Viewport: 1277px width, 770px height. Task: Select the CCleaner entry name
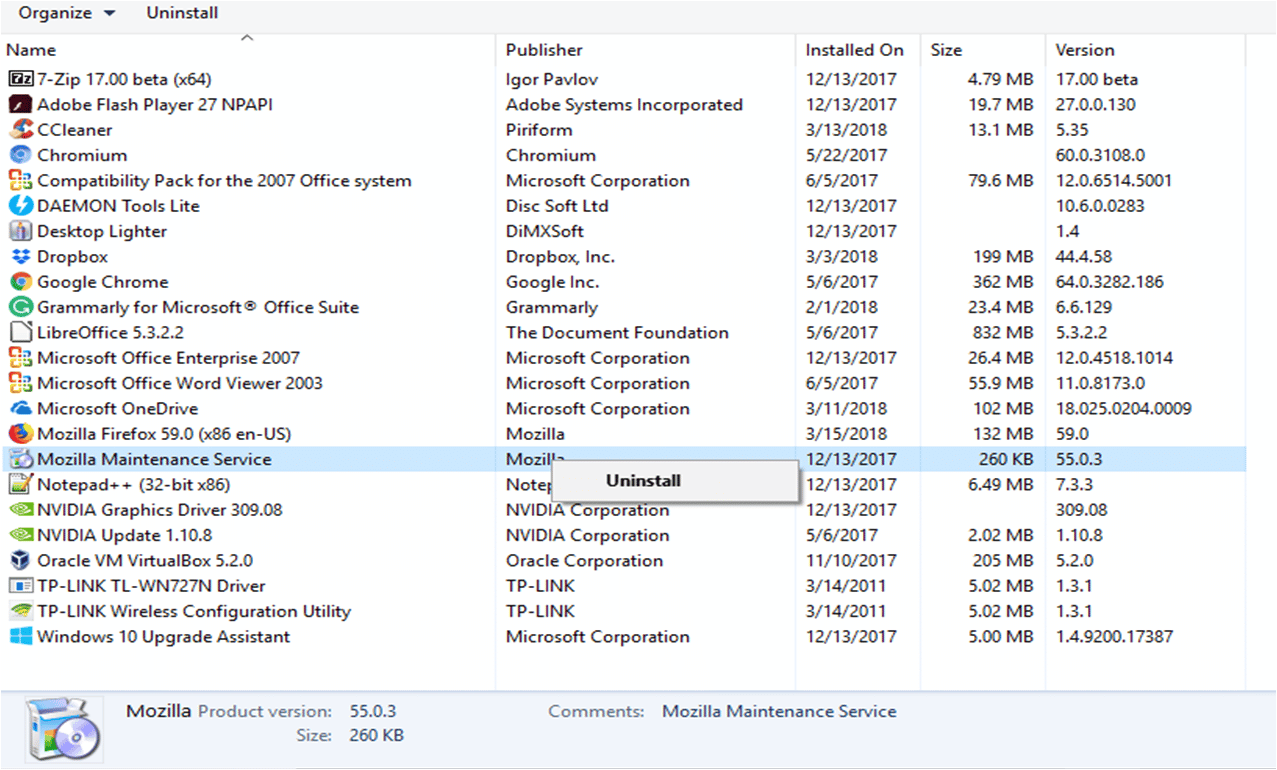coord(75,130)
